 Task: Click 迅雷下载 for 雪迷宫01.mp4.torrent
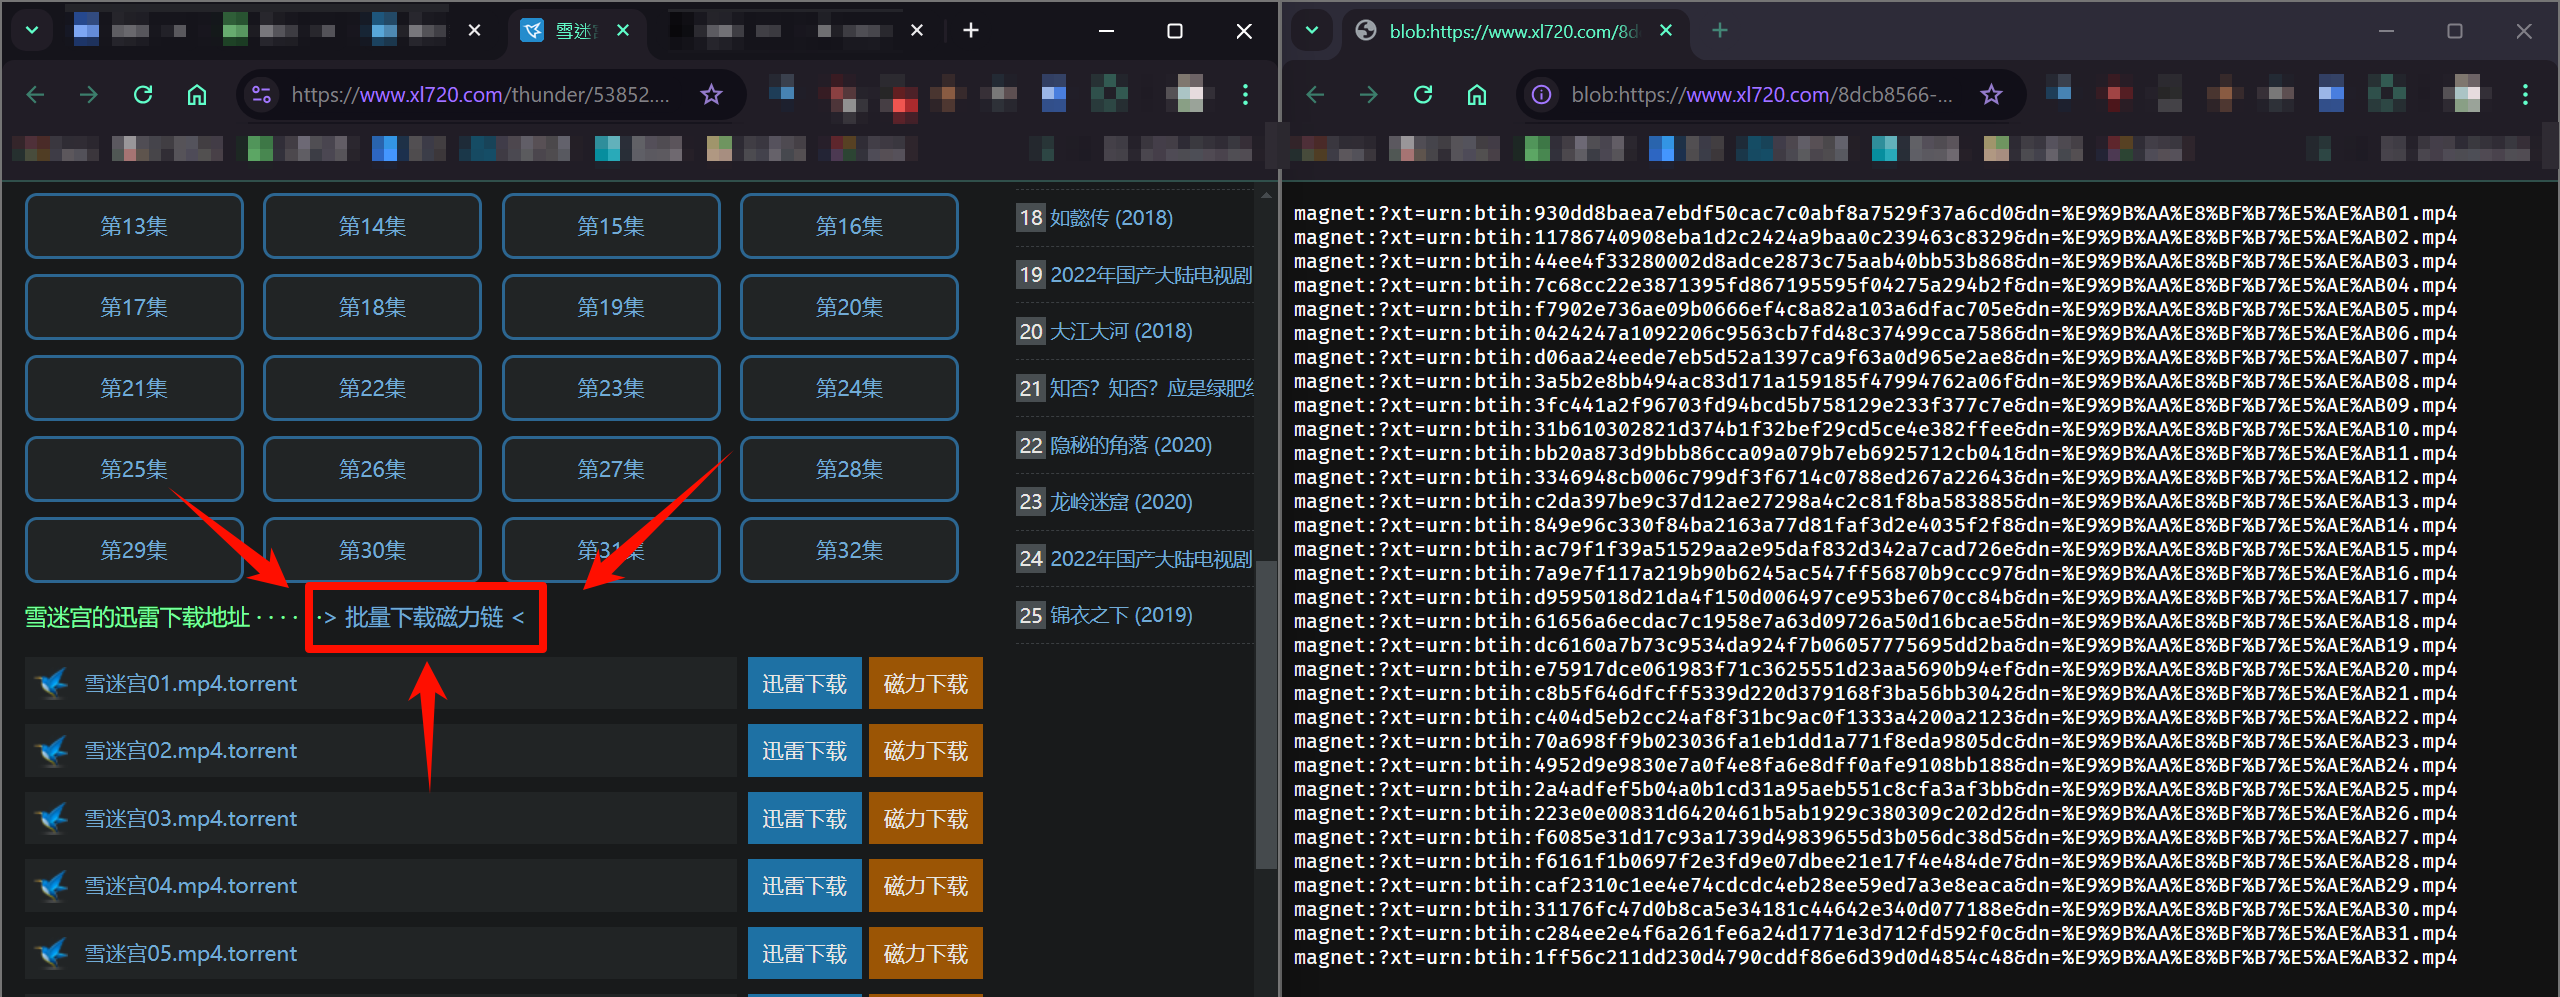[x=804, y=684]
